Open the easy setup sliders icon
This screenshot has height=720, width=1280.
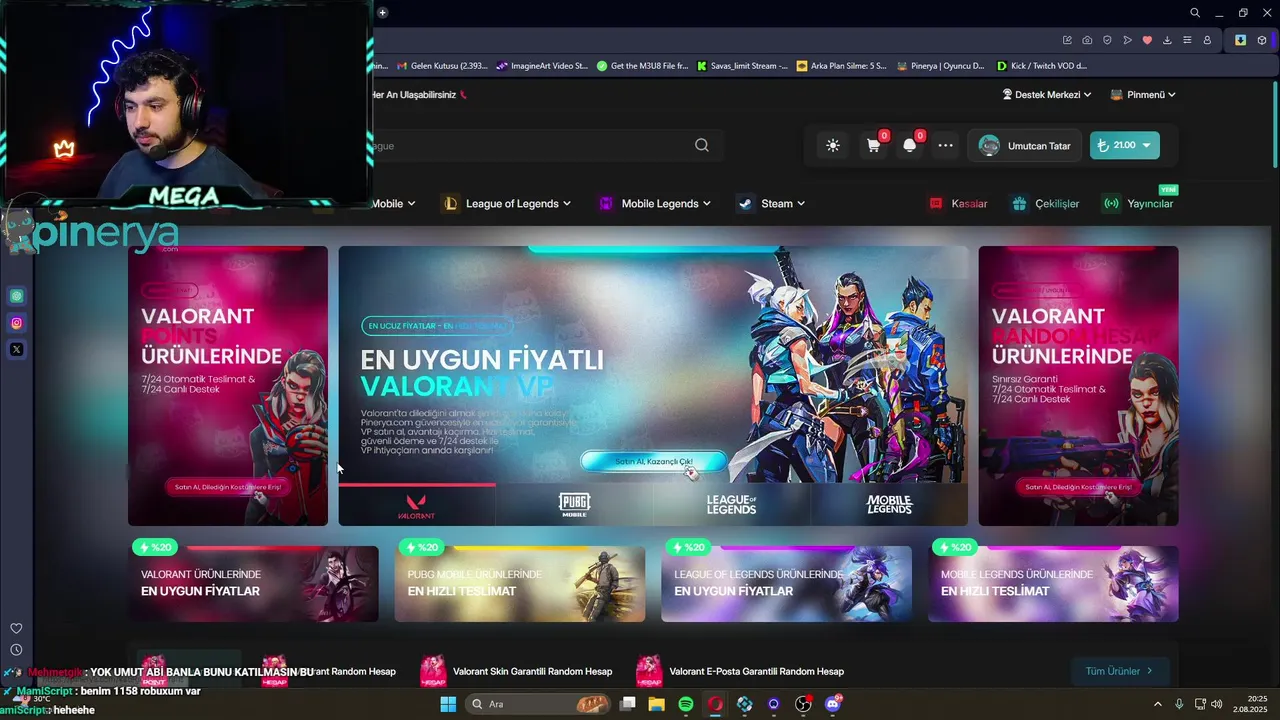(x=1187, y=40)
